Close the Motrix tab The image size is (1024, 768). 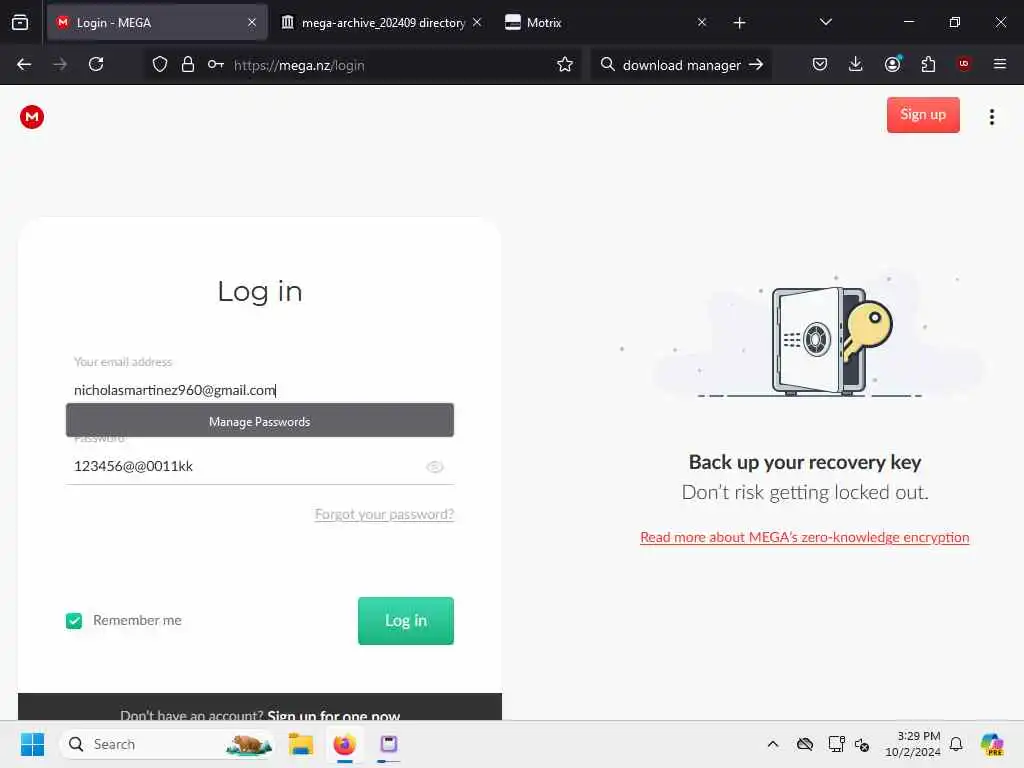coord(701,23)
